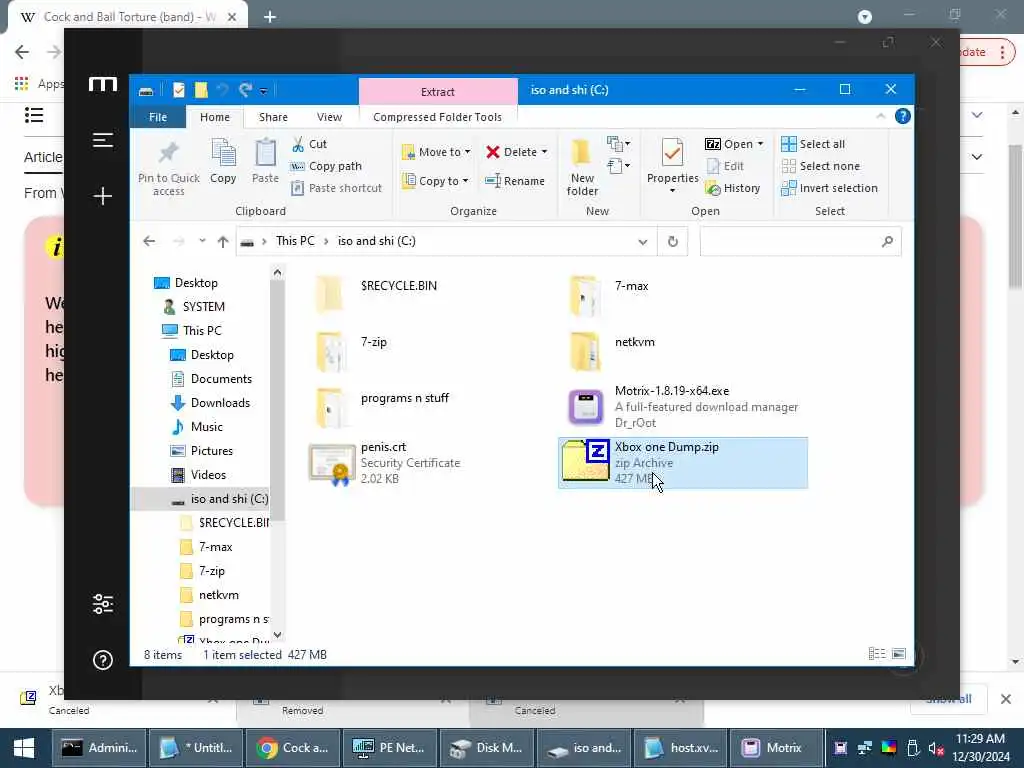Click the Edit ribbon button
The width and height of the screenshot is (1024, 768).
pos(726,166)
